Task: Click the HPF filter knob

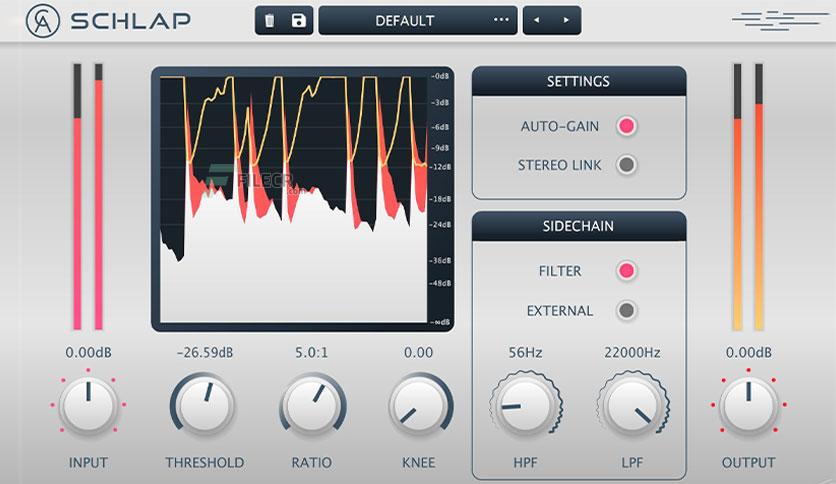Action: pyautogui.click(x=525, y=406)
